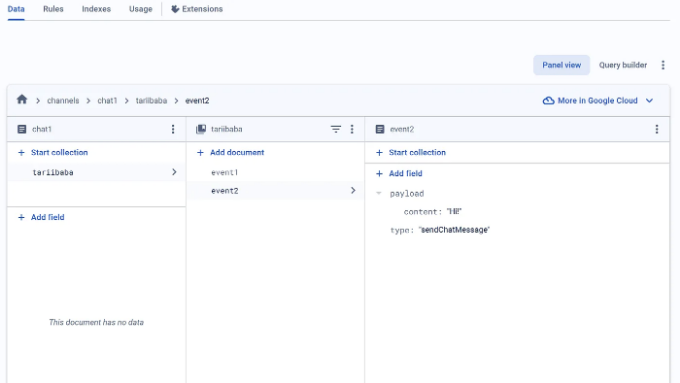Switch to Query builder
The width and height of the screenshot is (680, 383).
pyautogui.click(x=623, y=65)
